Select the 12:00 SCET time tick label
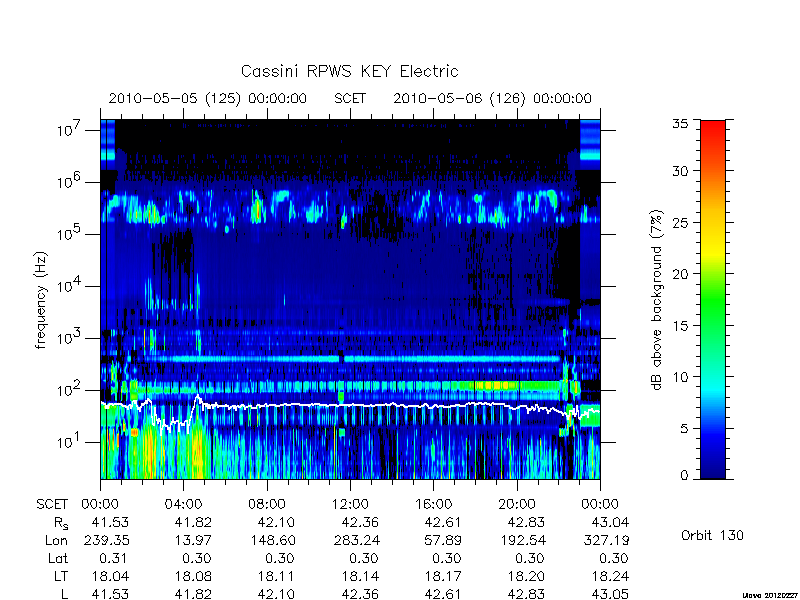This screenshot has width=800, height=600. coord(350,505)
